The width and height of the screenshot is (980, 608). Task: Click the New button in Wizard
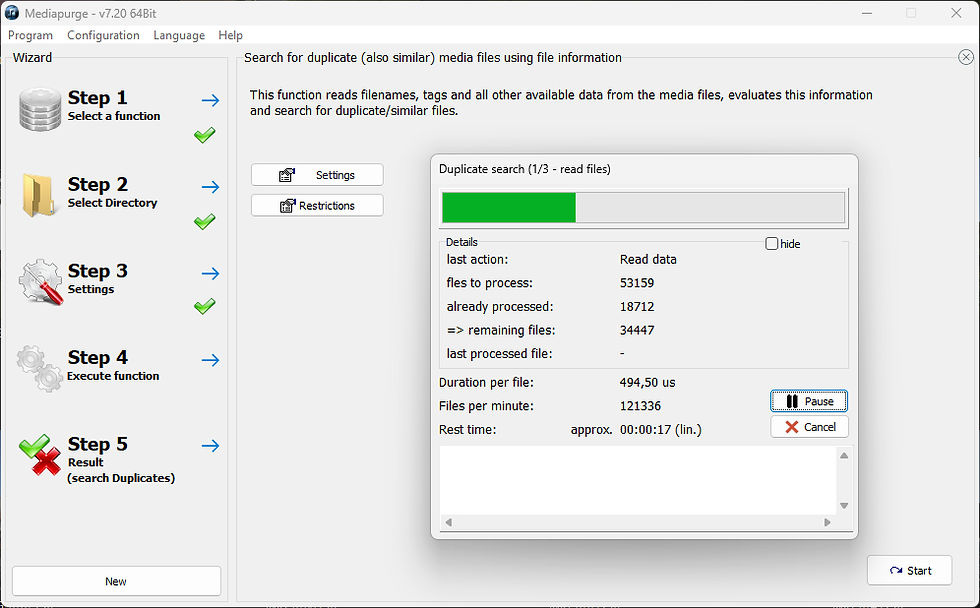pos(116,581)
